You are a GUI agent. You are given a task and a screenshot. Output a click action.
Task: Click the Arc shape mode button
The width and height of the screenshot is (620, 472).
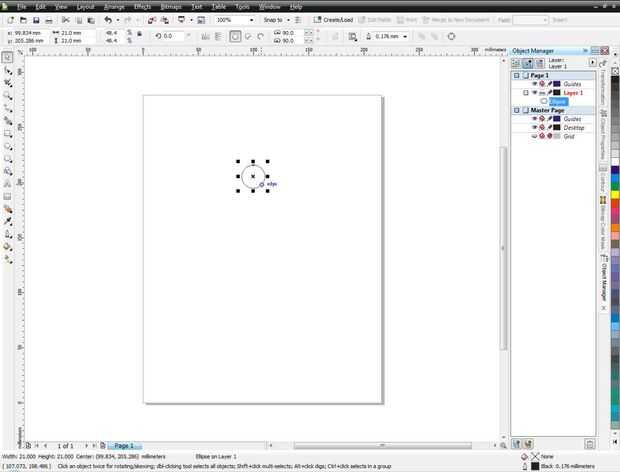coord(261,36)
